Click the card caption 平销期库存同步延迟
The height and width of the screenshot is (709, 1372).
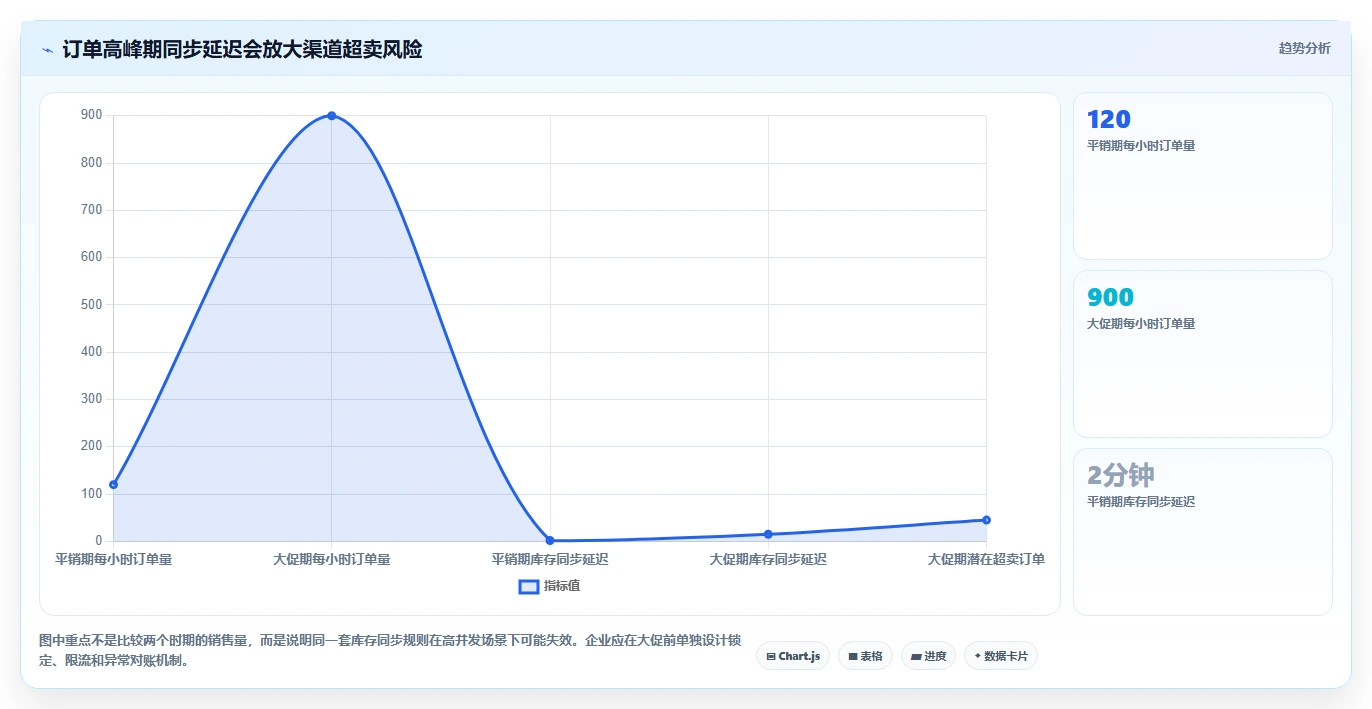coord(1141,502)
